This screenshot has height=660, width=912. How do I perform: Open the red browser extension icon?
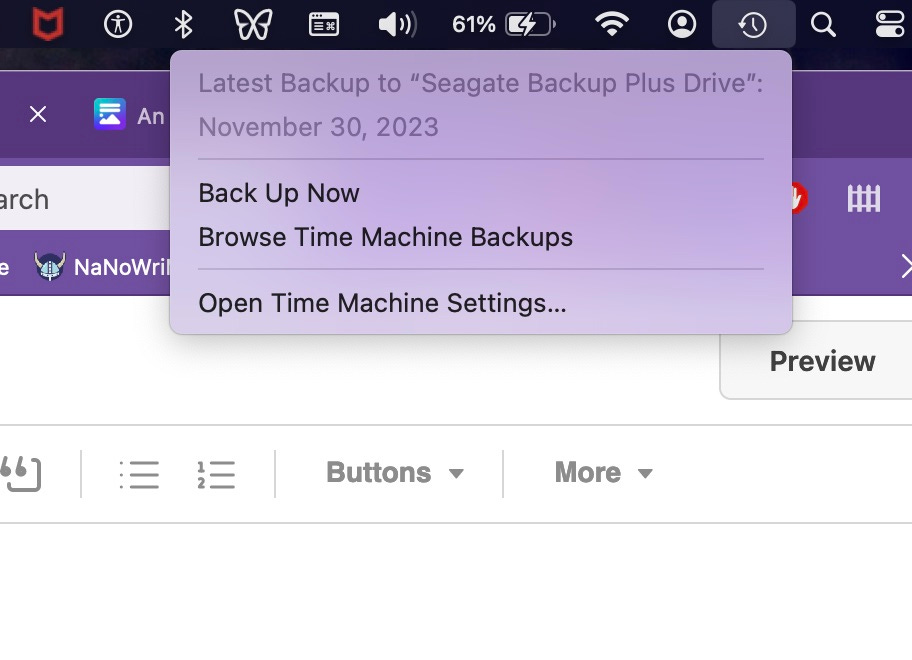799,199
